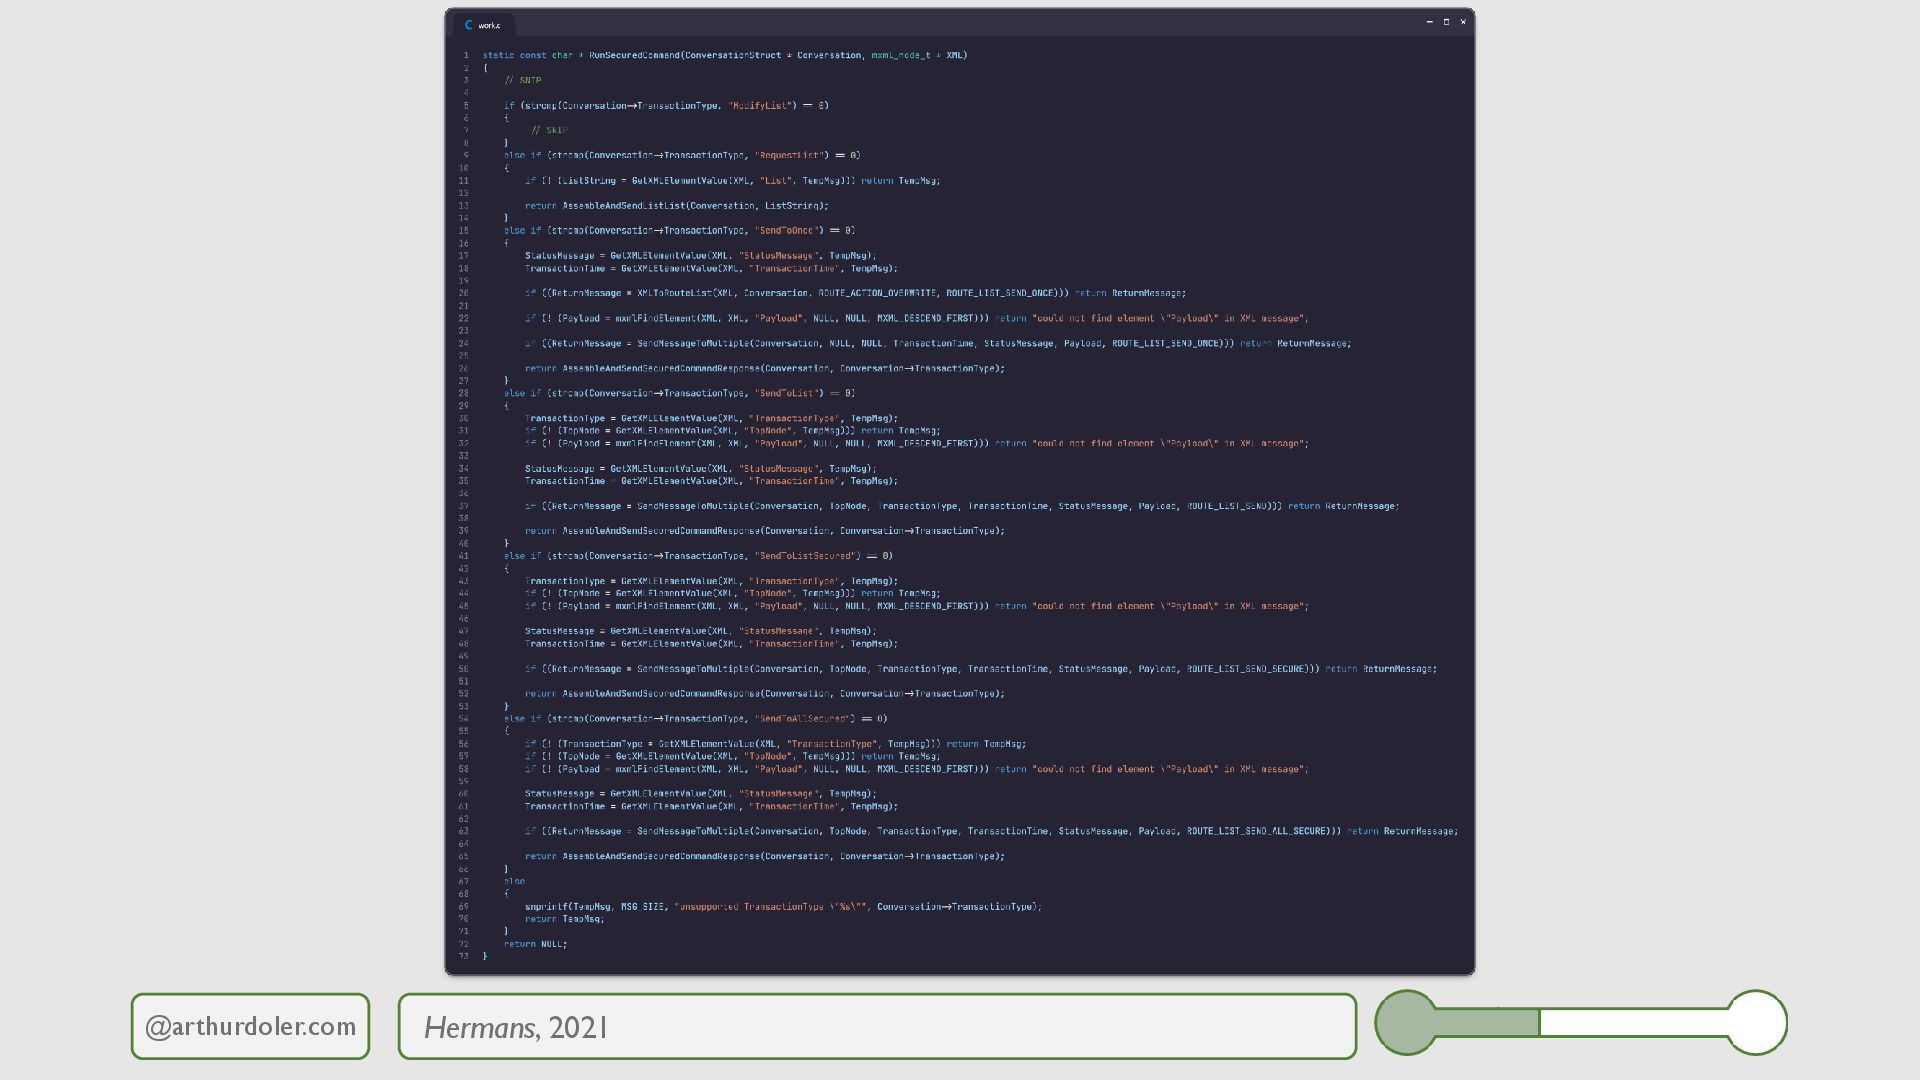Click line number 1 in the gutter
Image resolution: width=1920 pixels, height=1080 pixels.
(466, 56)
